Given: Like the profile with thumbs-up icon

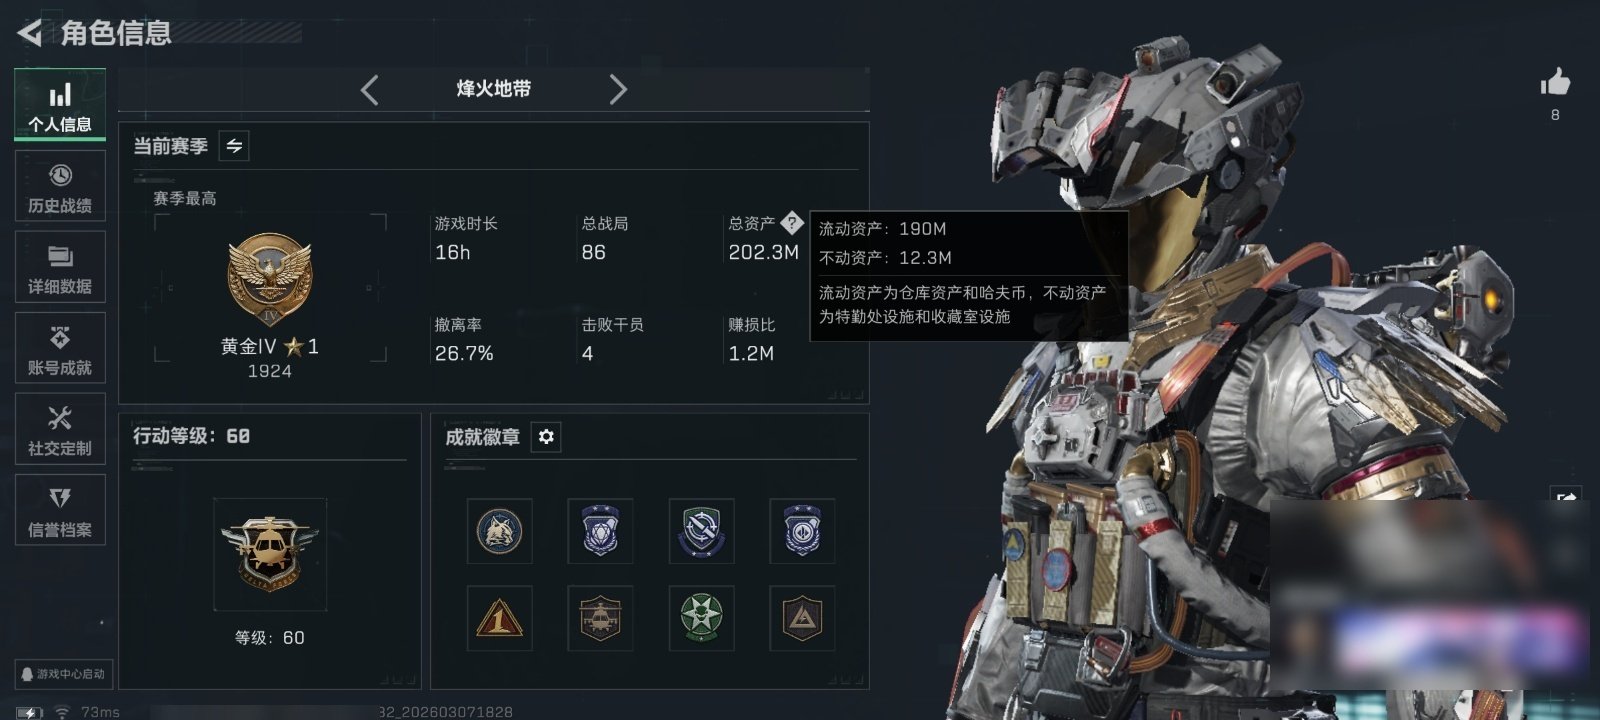Looking at the screenshot, I should [x=1555, y=82].
